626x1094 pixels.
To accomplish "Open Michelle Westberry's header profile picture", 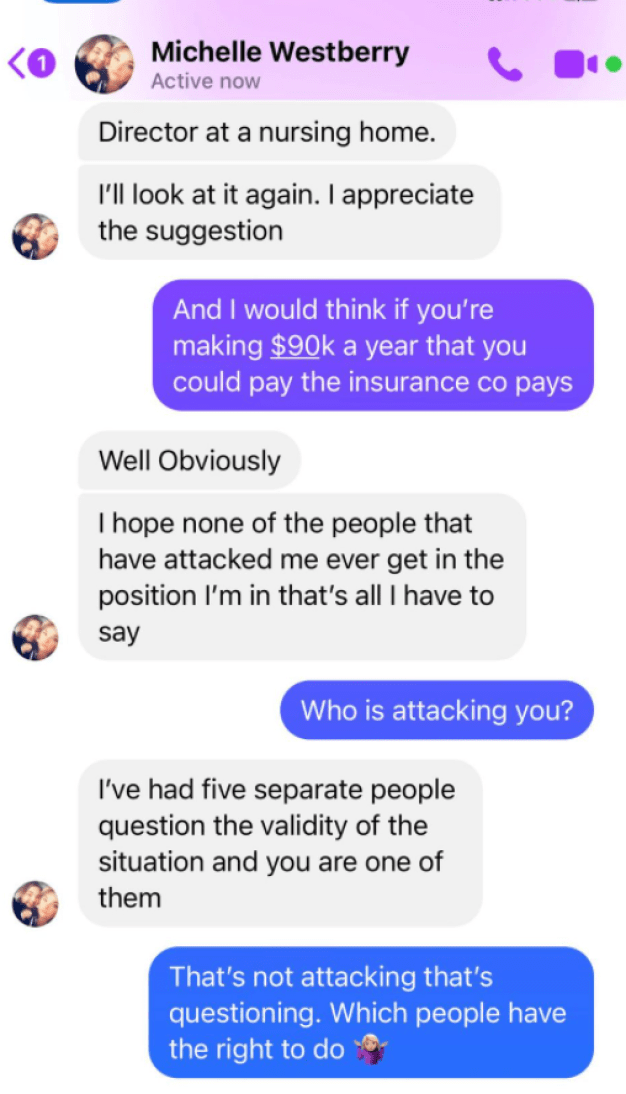I will tap(105, 63).
